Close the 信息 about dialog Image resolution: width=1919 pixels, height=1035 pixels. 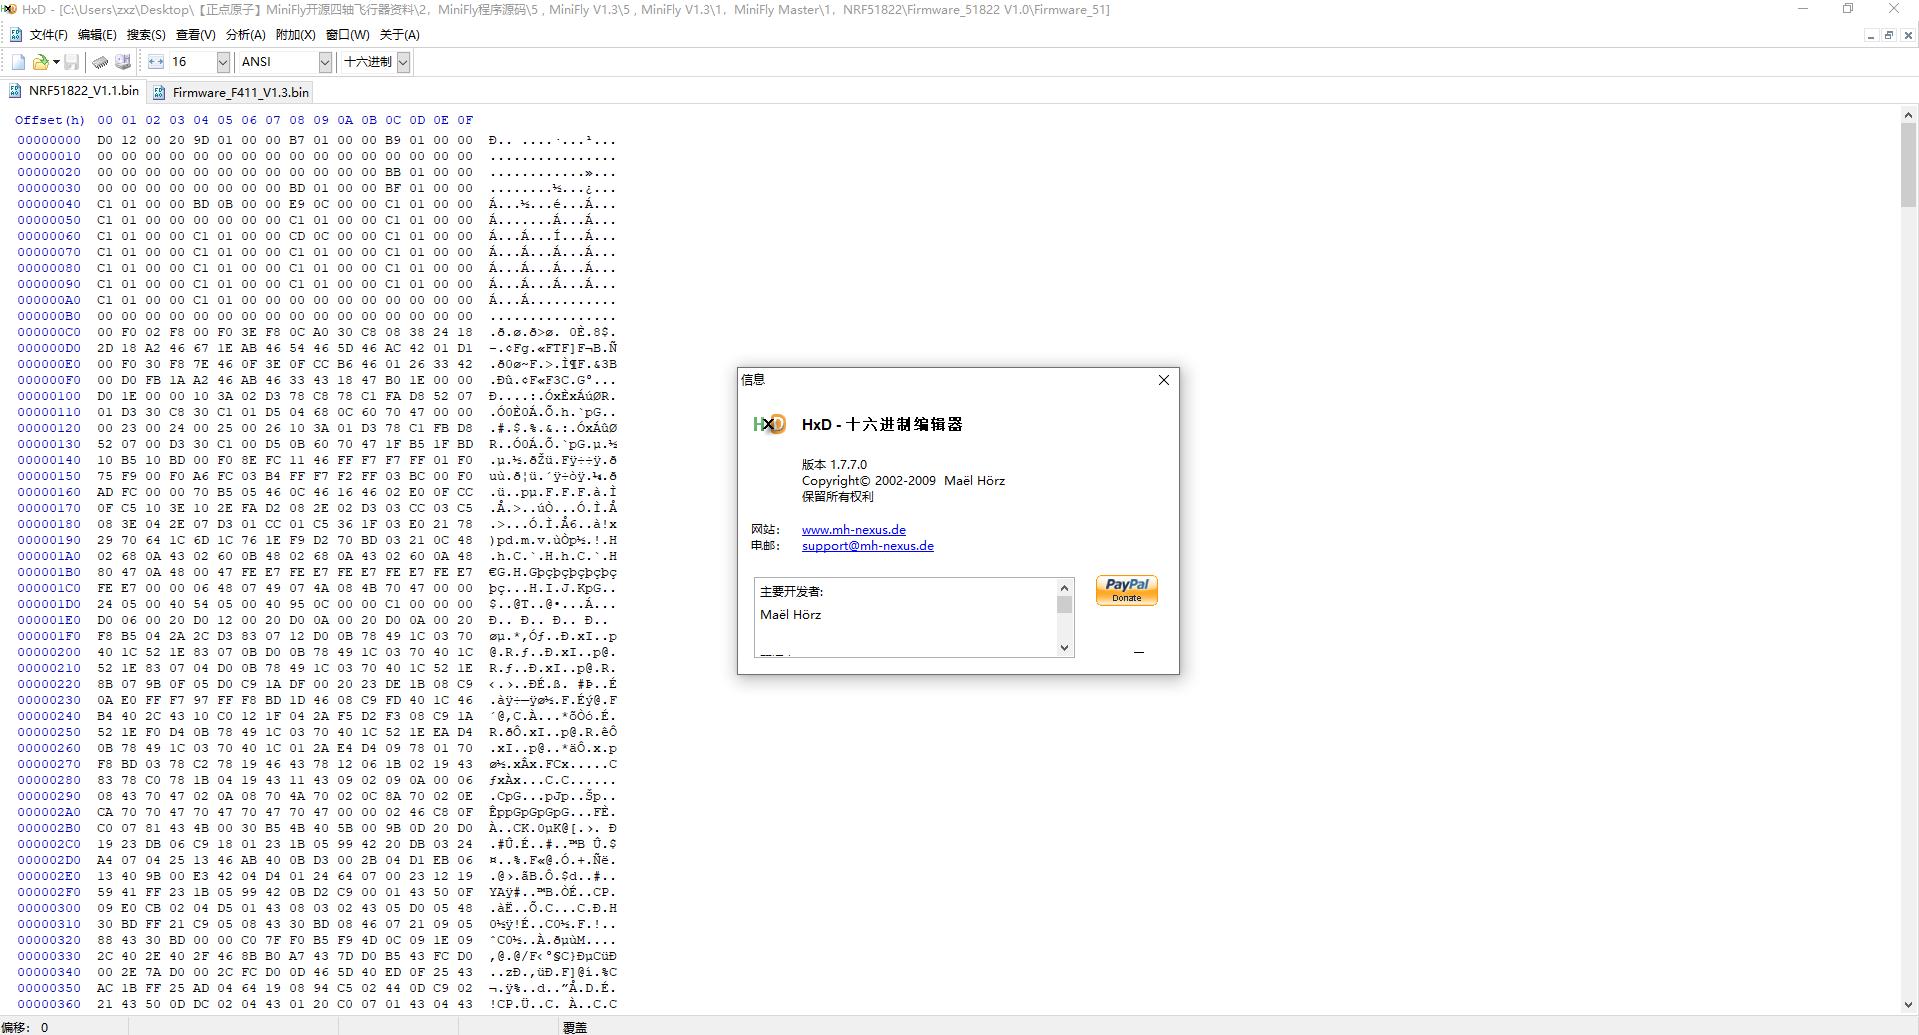[1163, 380]
